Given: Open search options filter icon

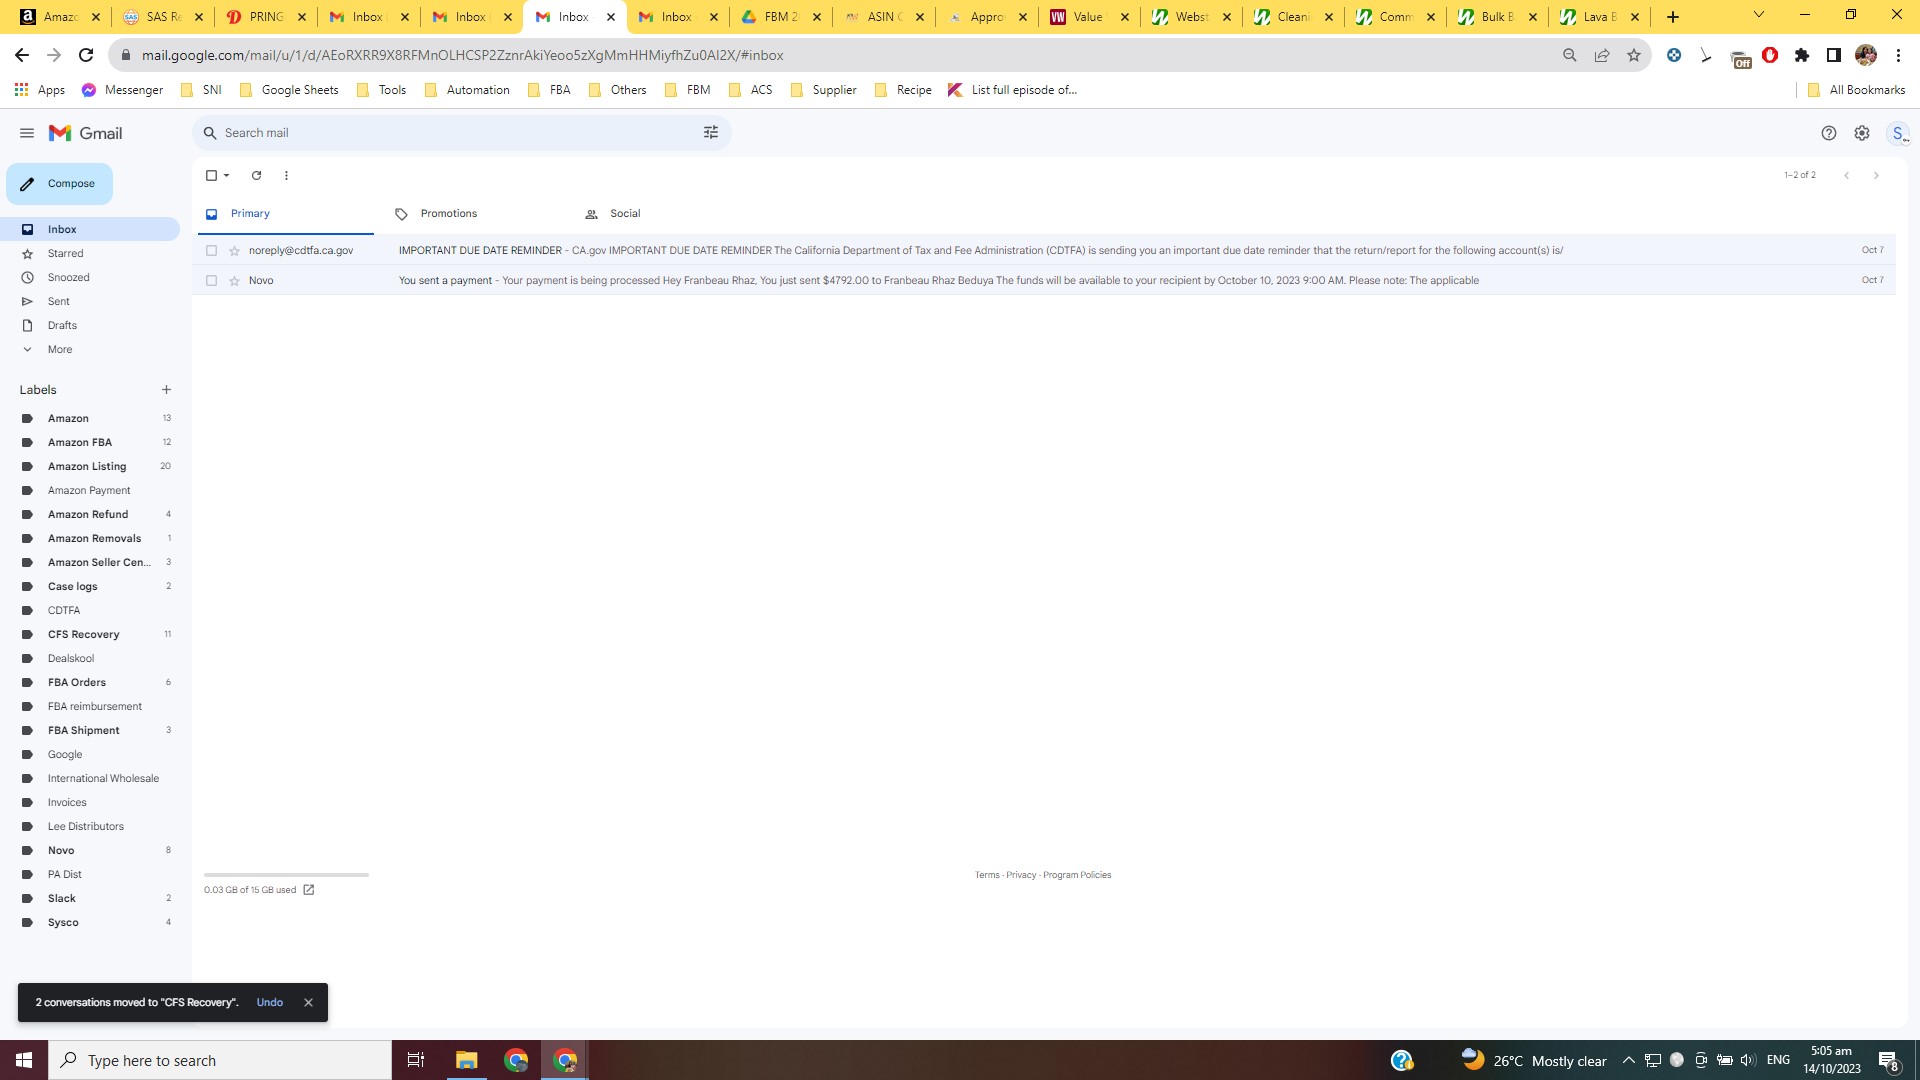Looking at the screenshot, I should [x=711, y=133].
